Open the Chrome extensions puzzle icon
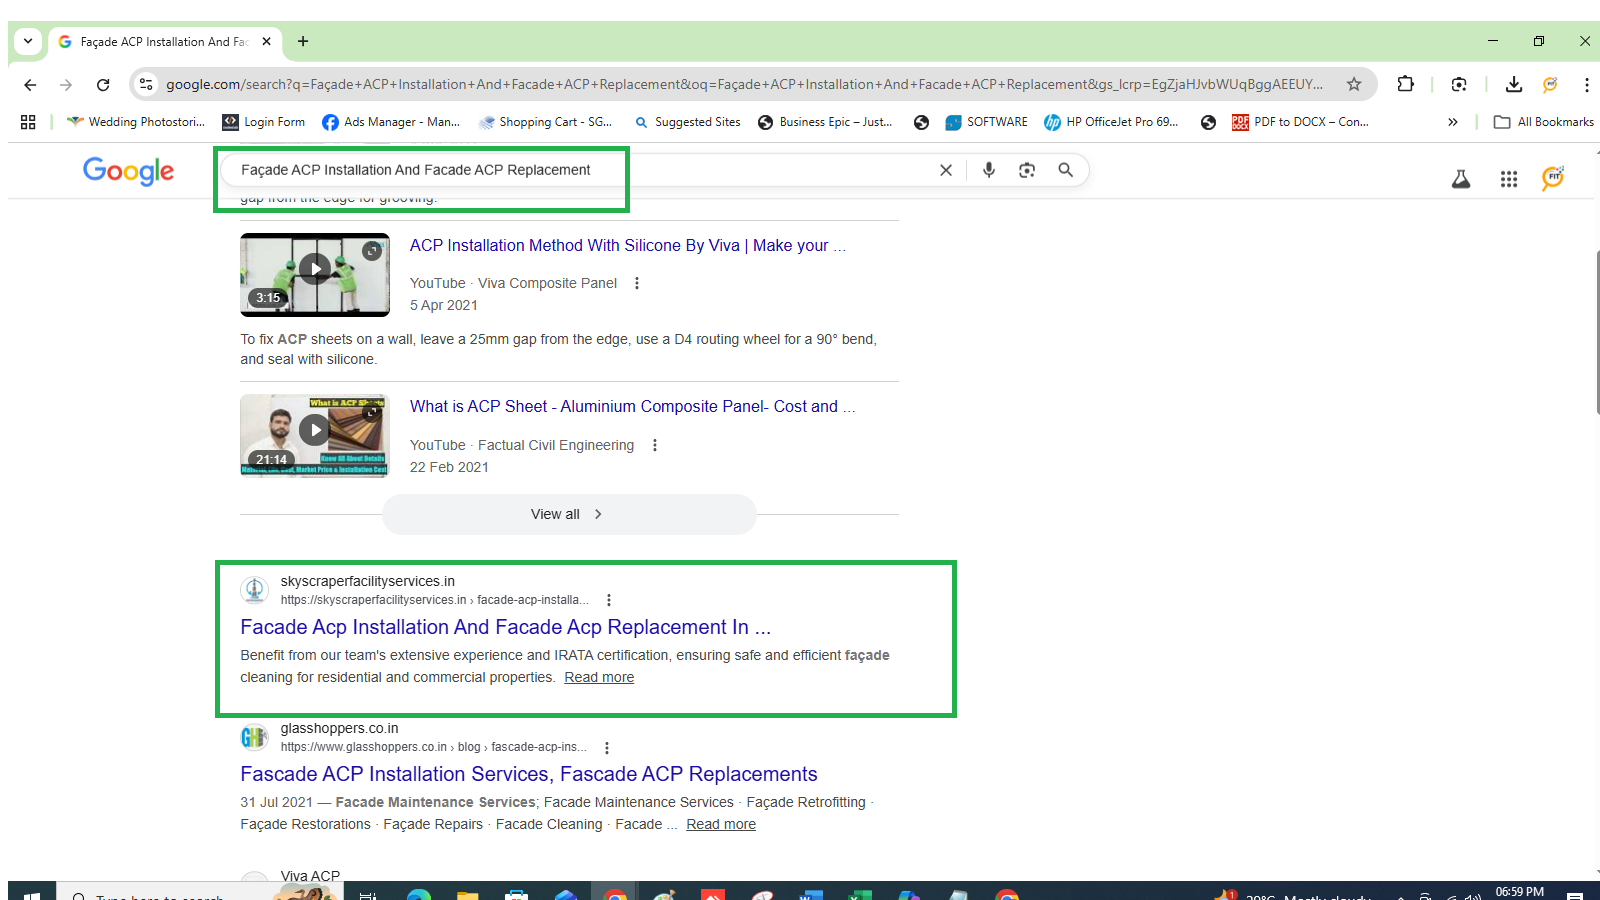The width and height of the screenshot is (1600, 900). (x=1405, y=84)
